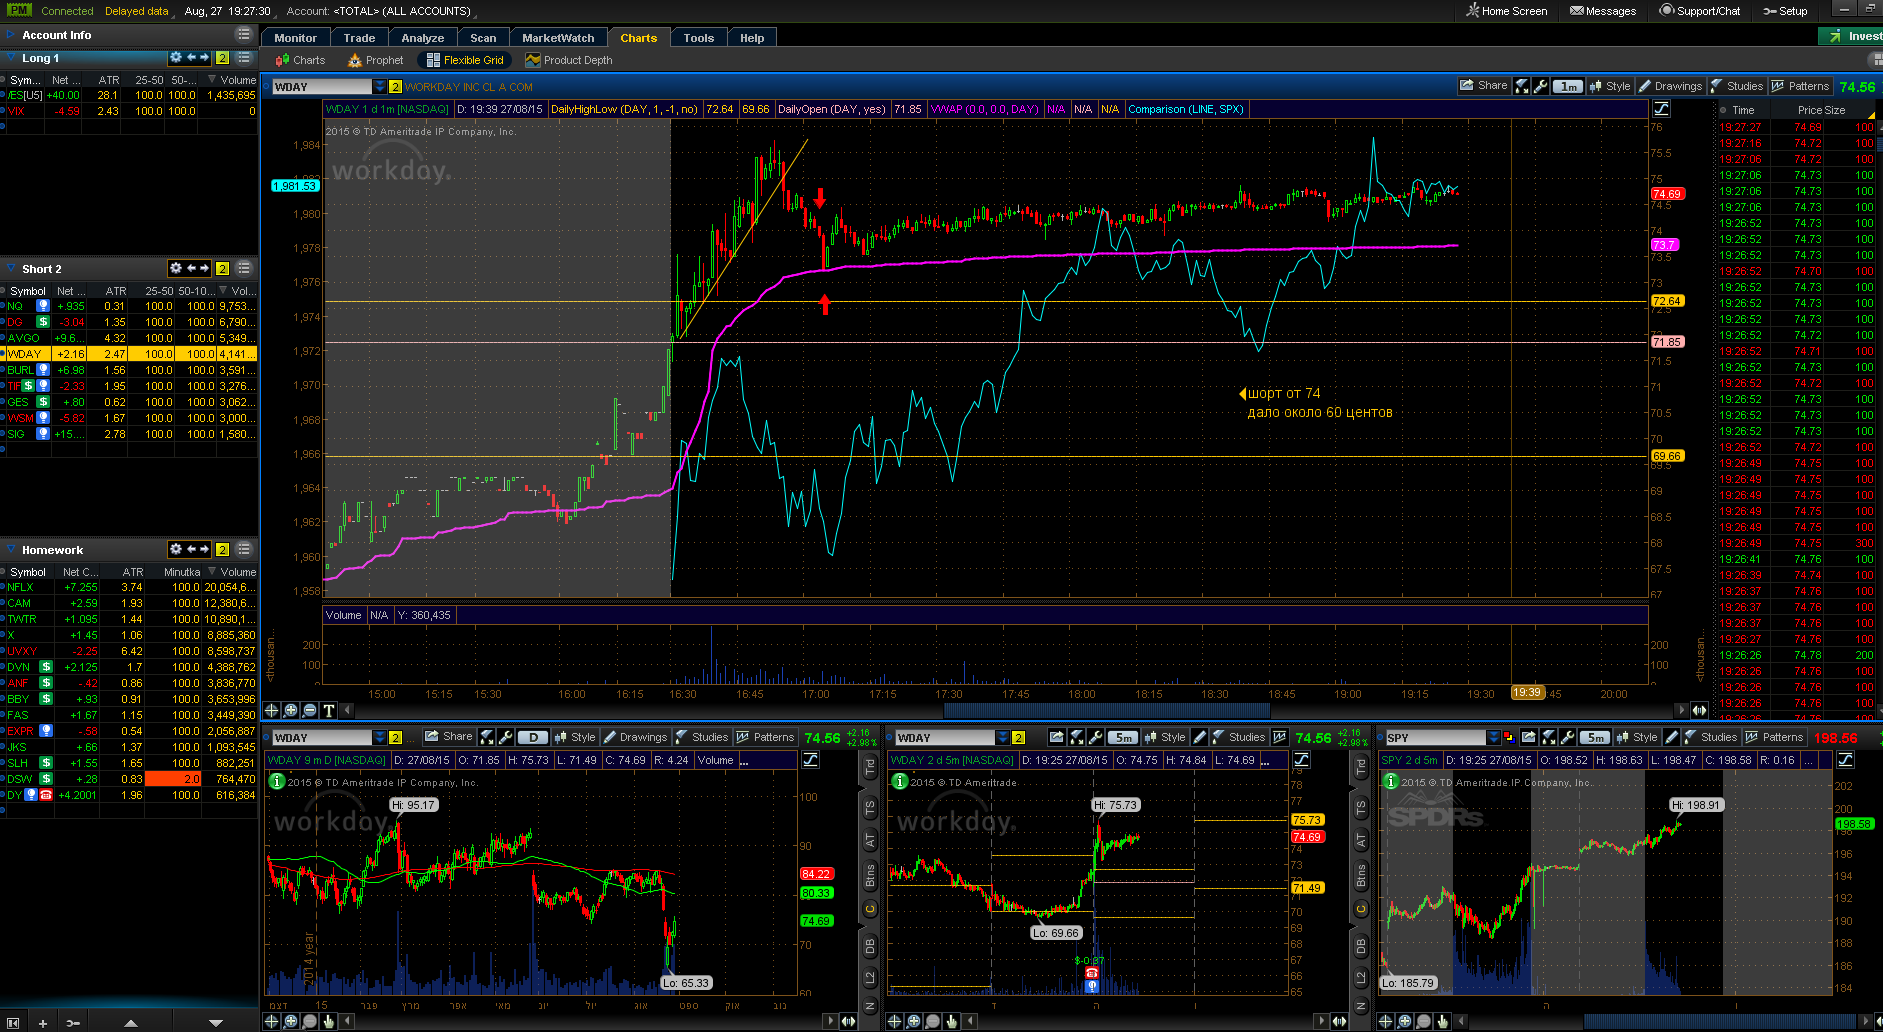Collapse the Short 2 watchlist

pyautogui.click(x=11, y=269)
